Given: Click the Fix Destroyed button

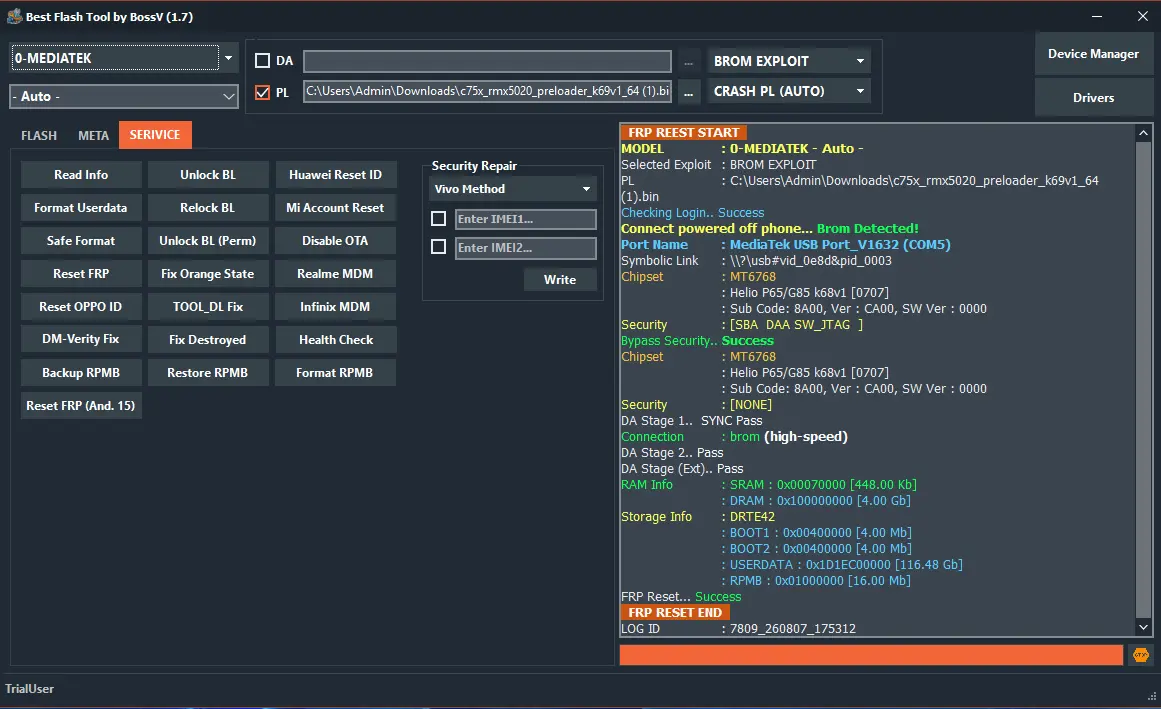Looking at the screenshot, I should (x=208, y=340).
